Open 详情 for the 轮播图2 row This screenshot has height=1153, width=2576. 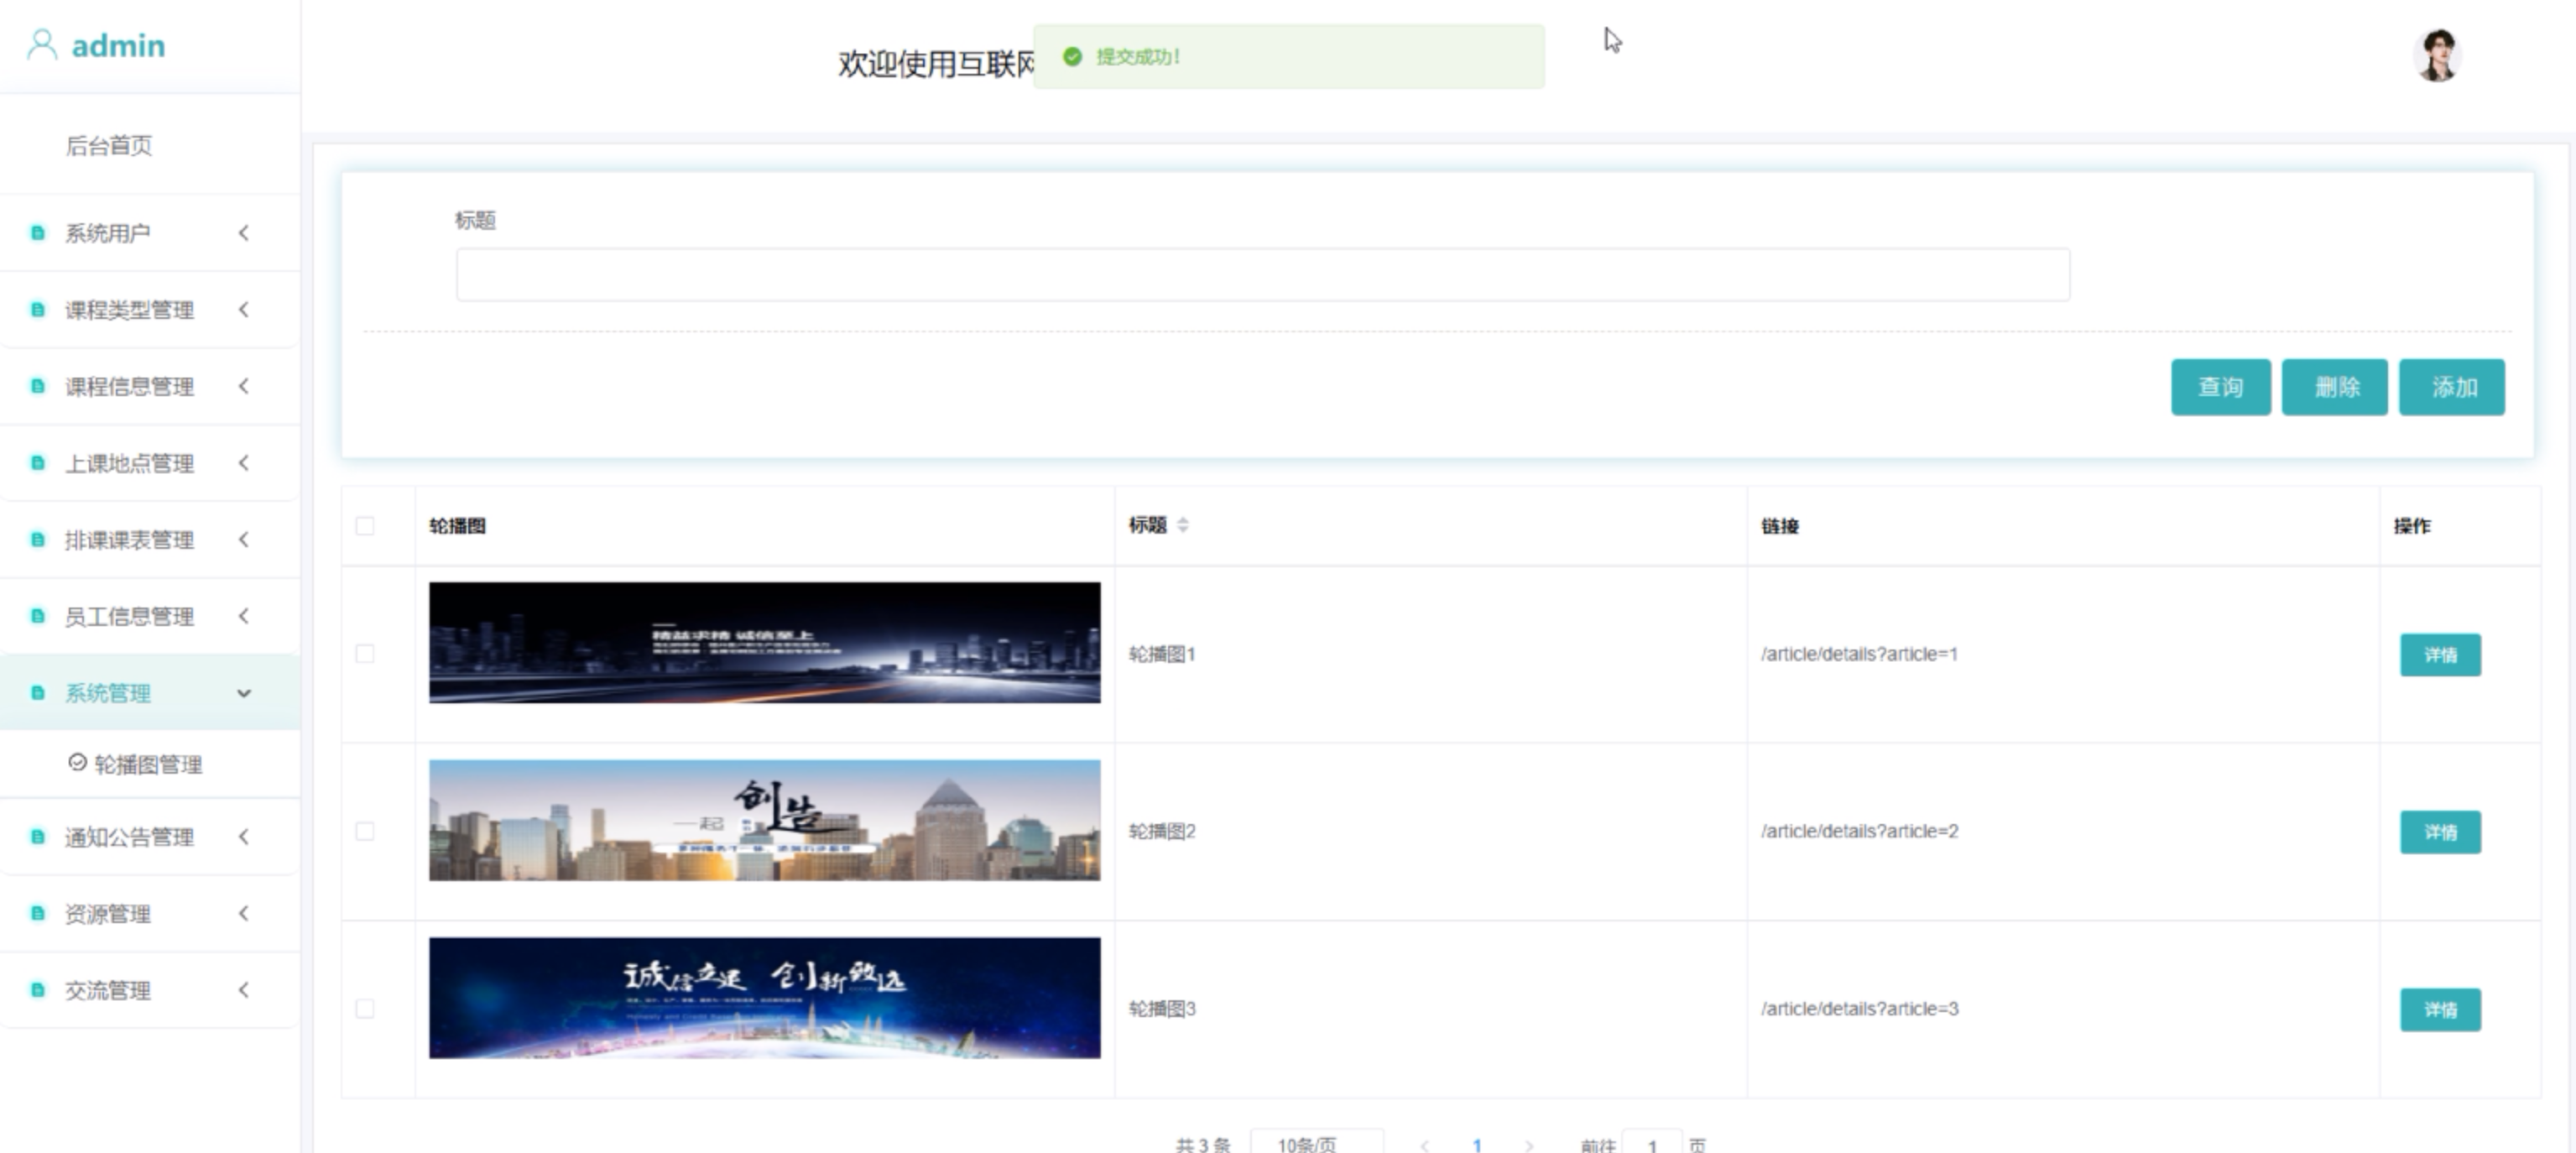(x=2439, y=832)
